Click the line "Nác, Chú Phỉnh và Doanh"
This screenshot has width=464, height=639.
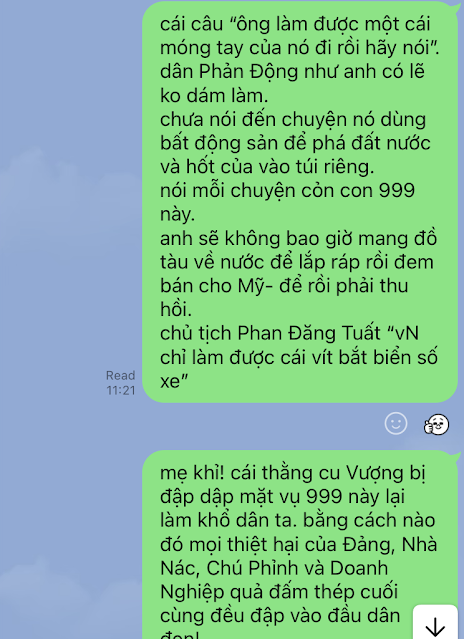pyautogui.click(x=274, y=568)
